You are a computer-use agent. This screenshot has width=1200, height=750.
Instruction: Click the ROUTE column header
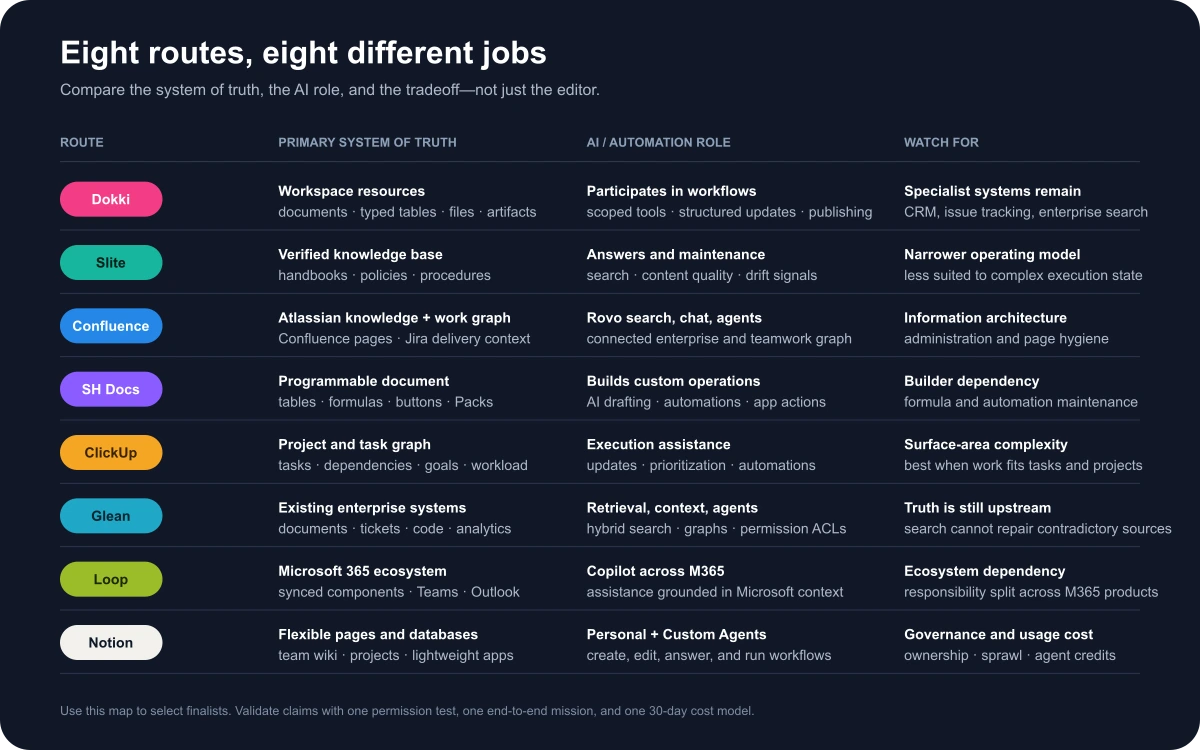point(82,142)
